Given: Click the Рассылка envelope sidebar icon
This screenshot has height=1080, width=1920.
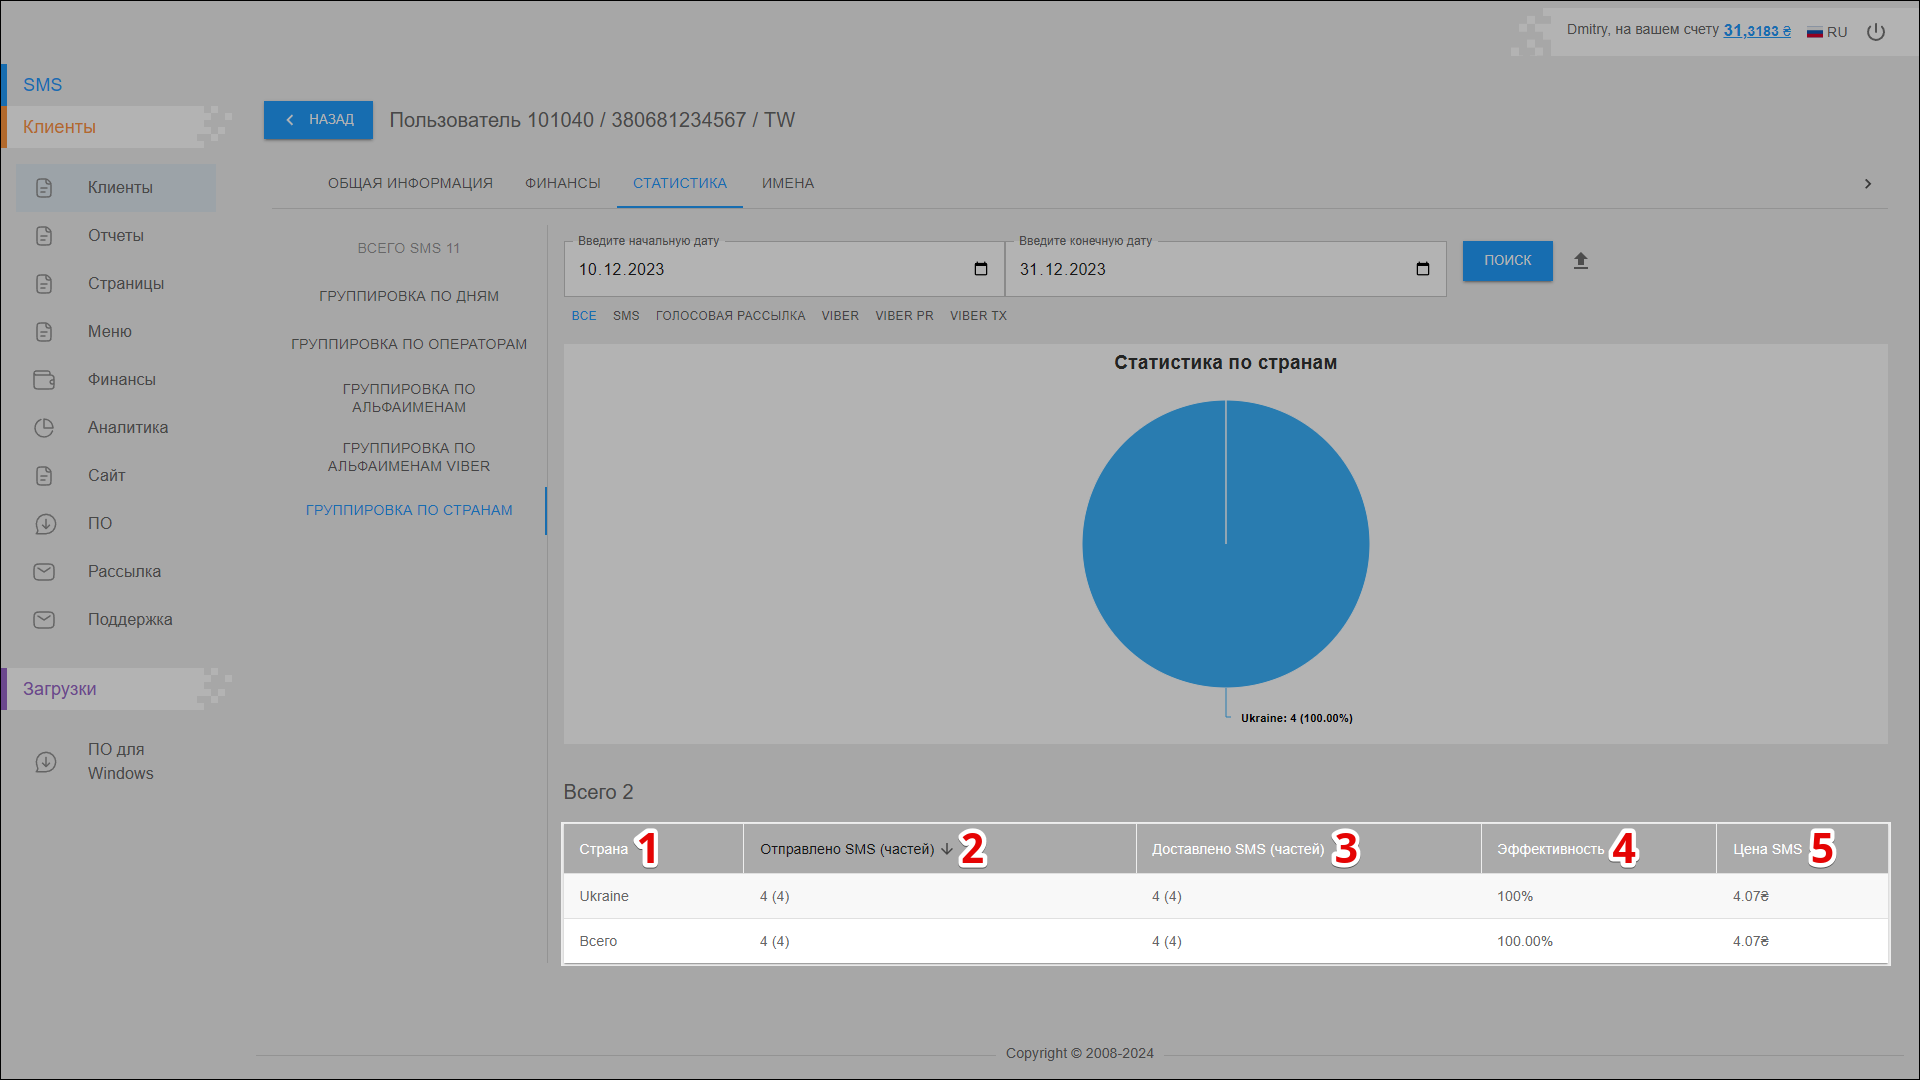Looking at the screenshot, I should click(x=44, y=572).
